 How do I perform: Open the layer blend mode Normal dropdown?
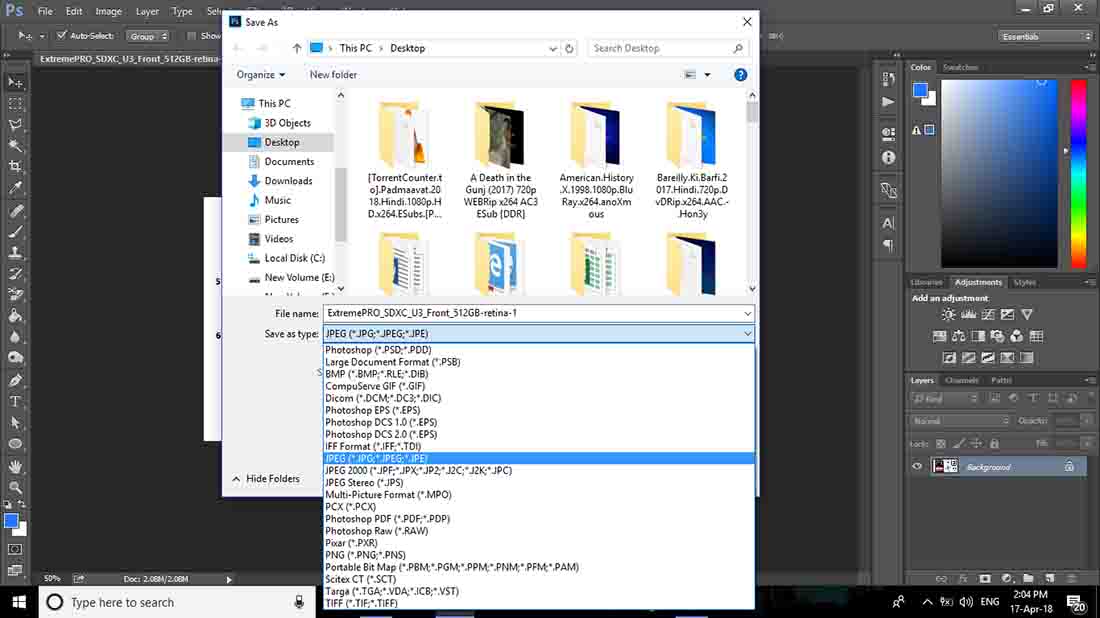(x=960, y=421)
